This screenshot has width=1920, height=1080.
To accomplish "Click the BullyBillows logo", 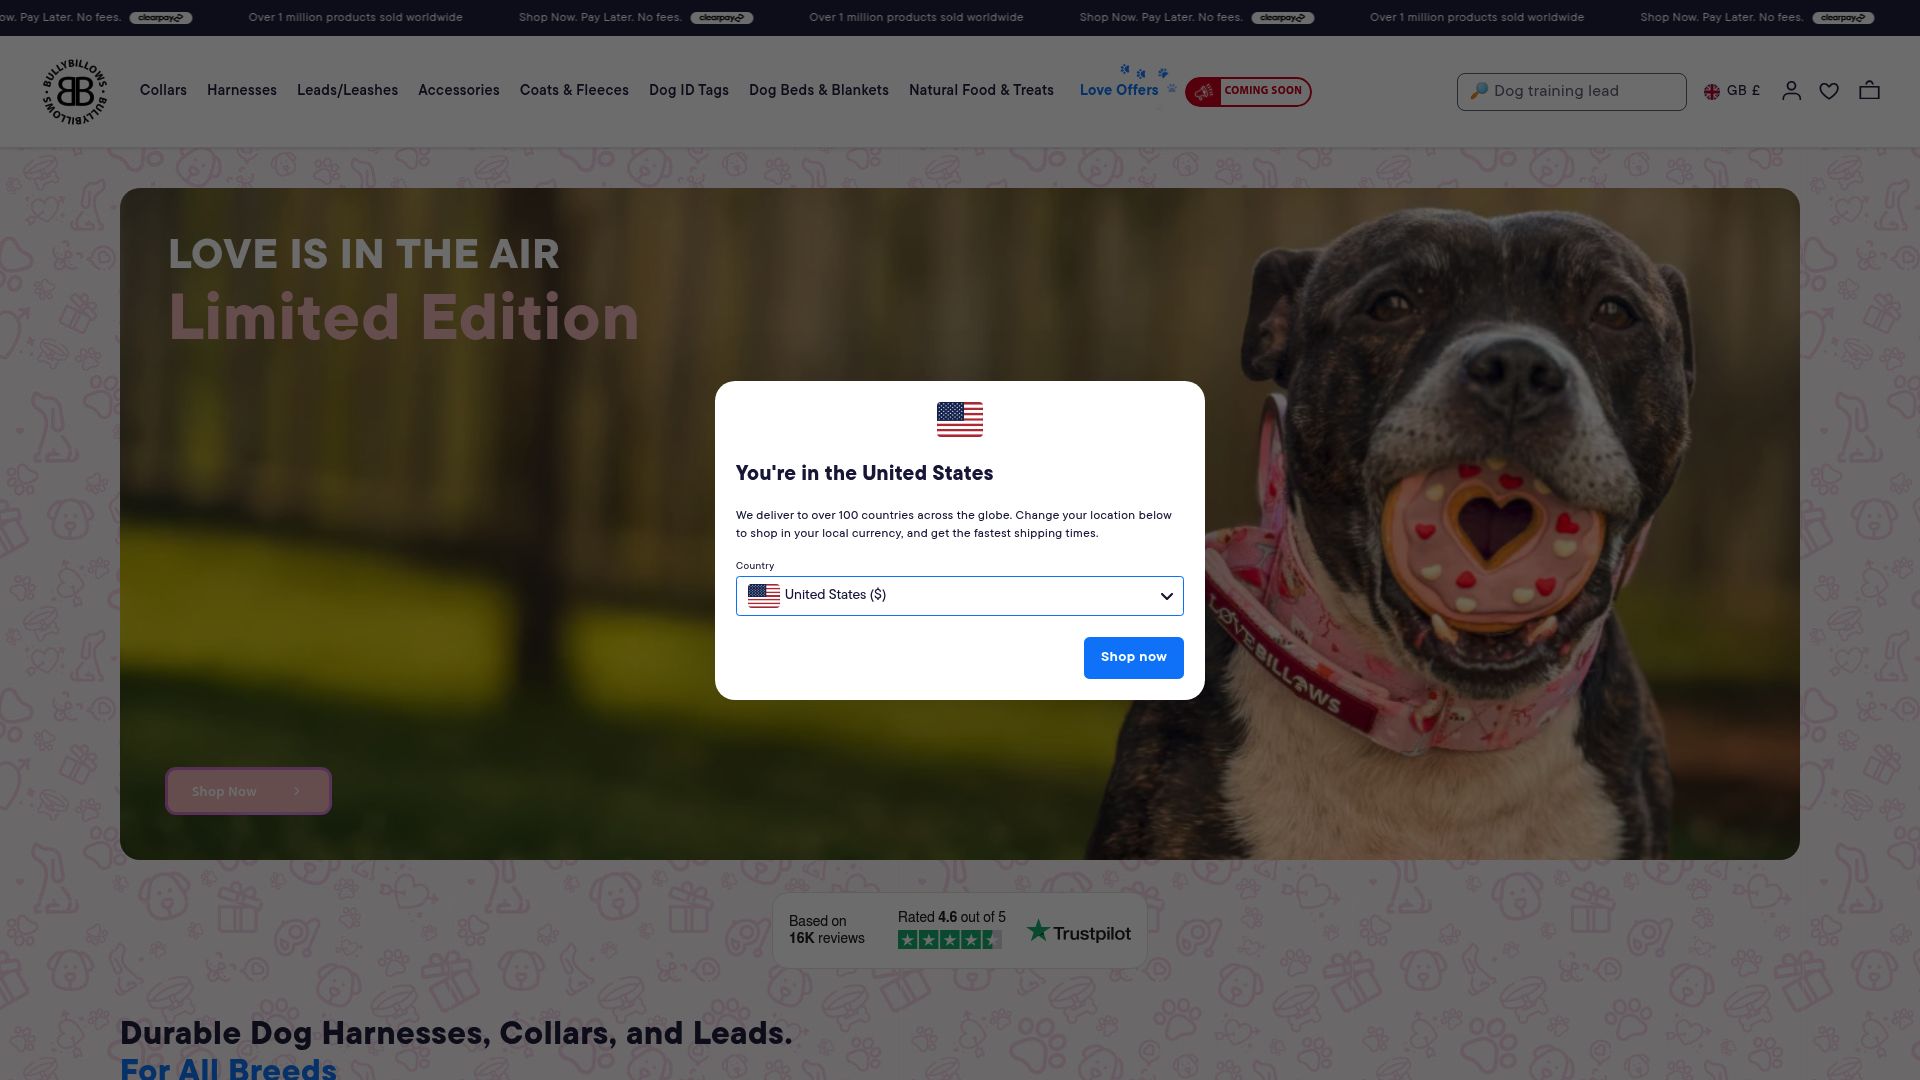I will [75, 92].
